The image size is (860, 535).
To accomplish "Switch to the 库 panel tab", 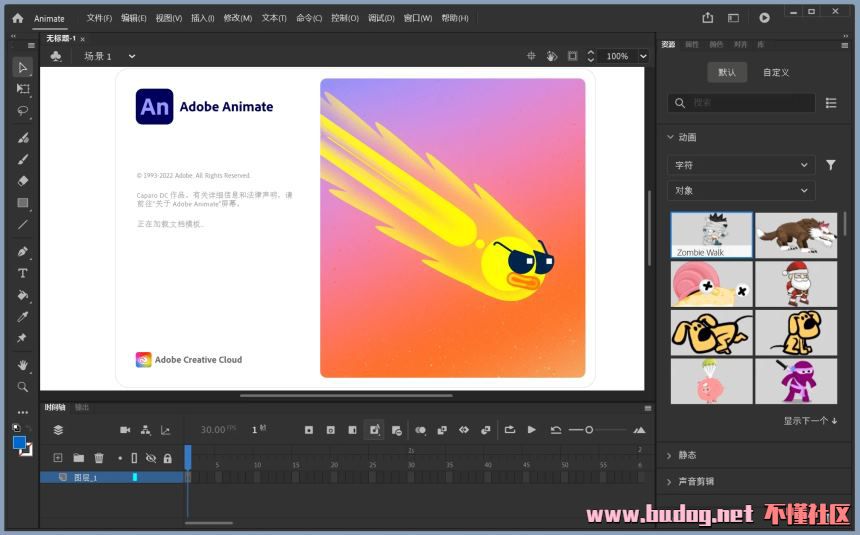I will 761,44.
